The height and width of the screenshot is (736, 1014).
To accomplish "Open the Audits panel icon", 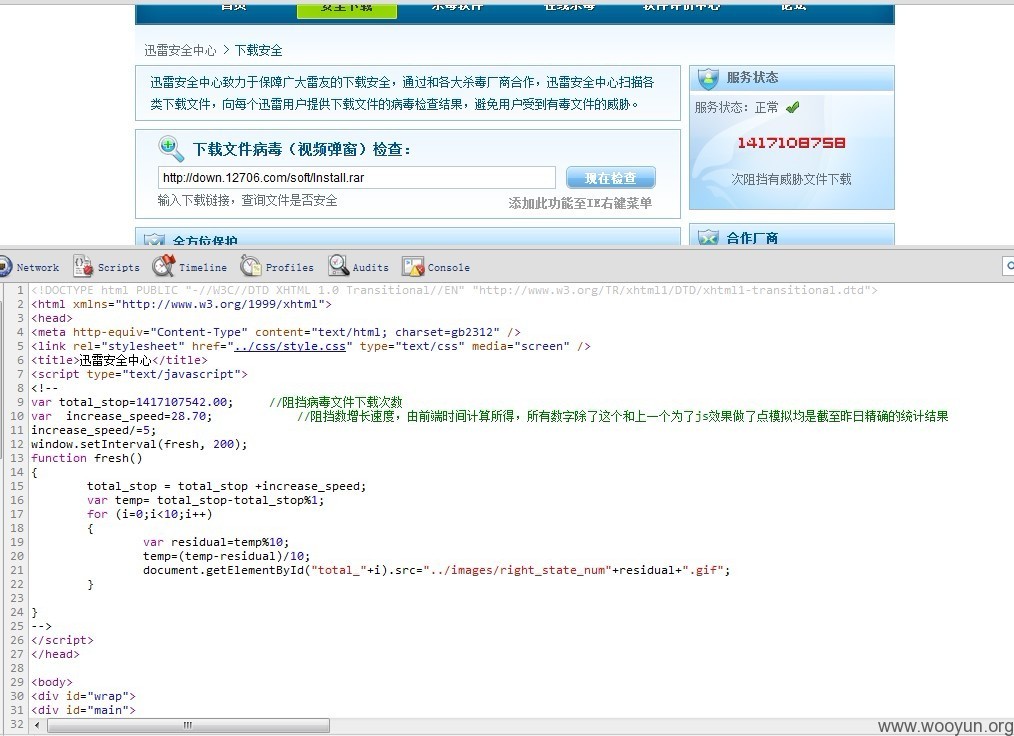I will click(338, 266).
